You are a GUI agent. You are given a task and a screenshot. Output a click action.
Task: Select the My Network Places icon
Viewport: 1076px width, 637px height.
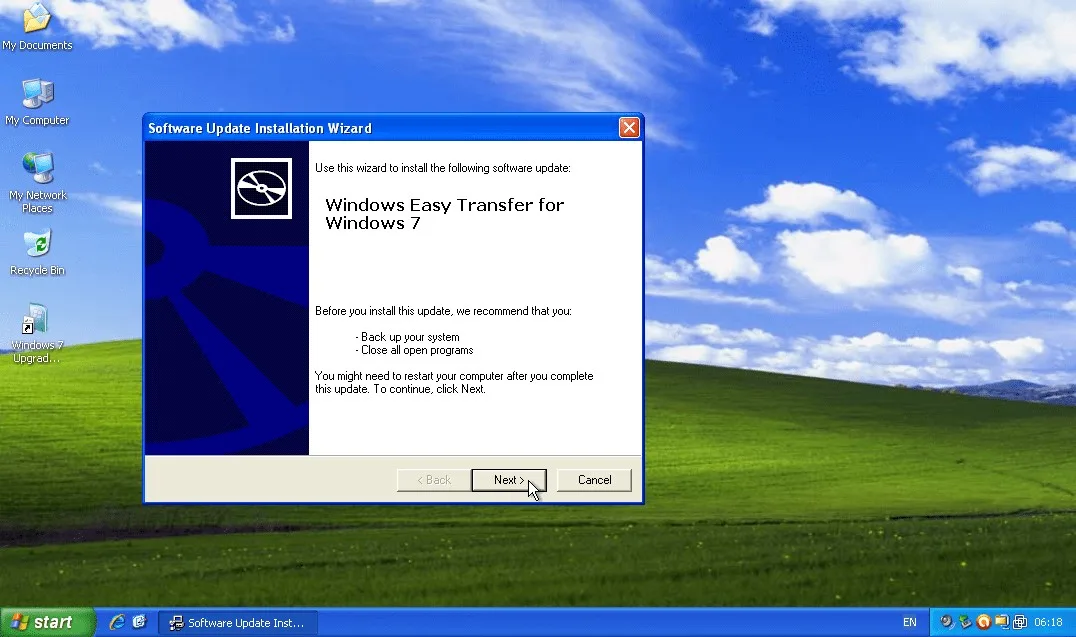37,183
